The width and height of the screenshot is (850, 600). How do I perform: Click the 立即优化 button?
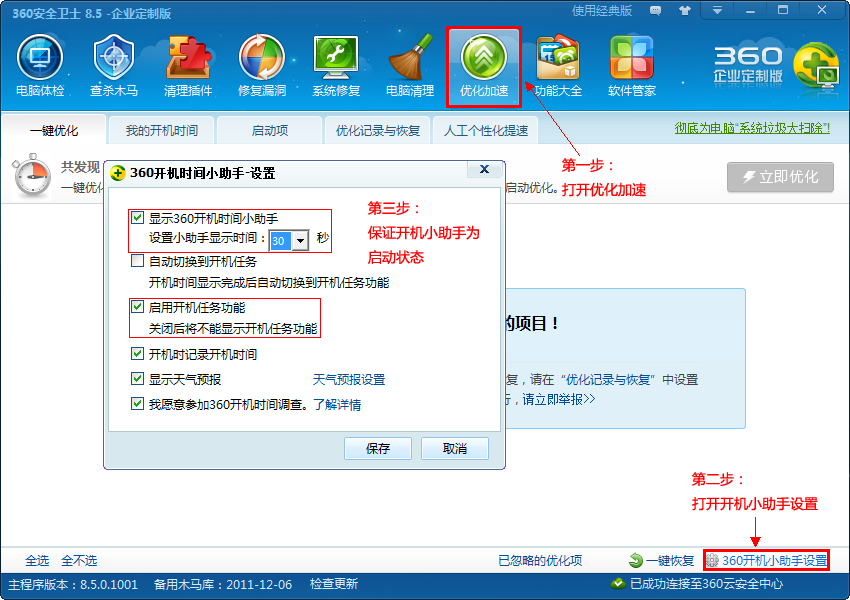780,177
